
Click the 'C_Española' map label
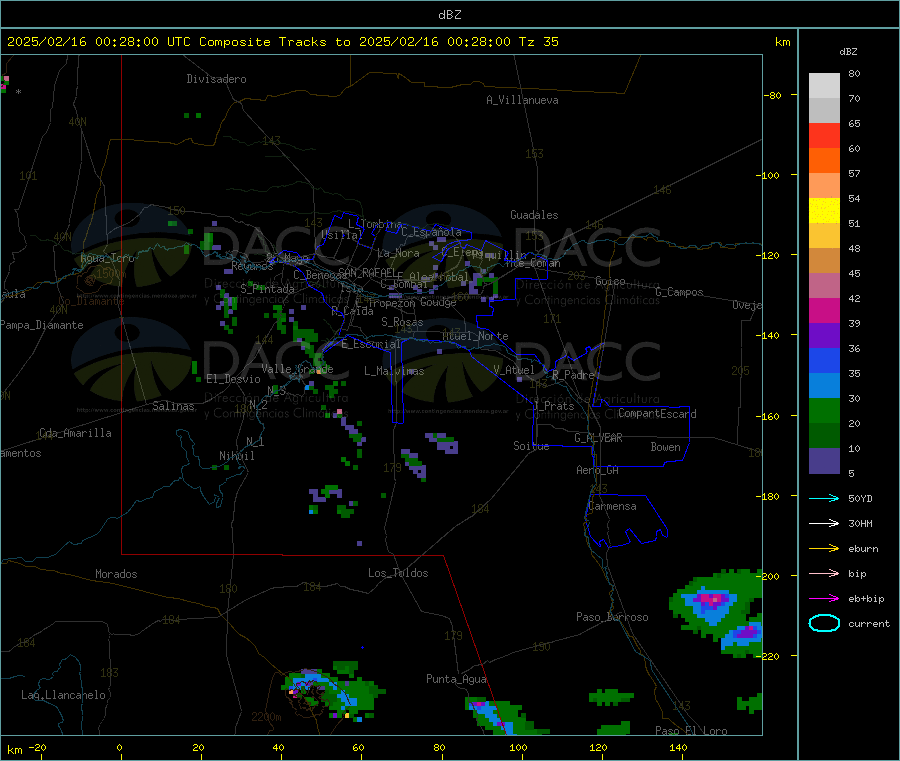pyautogui.click(x=432, y=232)
